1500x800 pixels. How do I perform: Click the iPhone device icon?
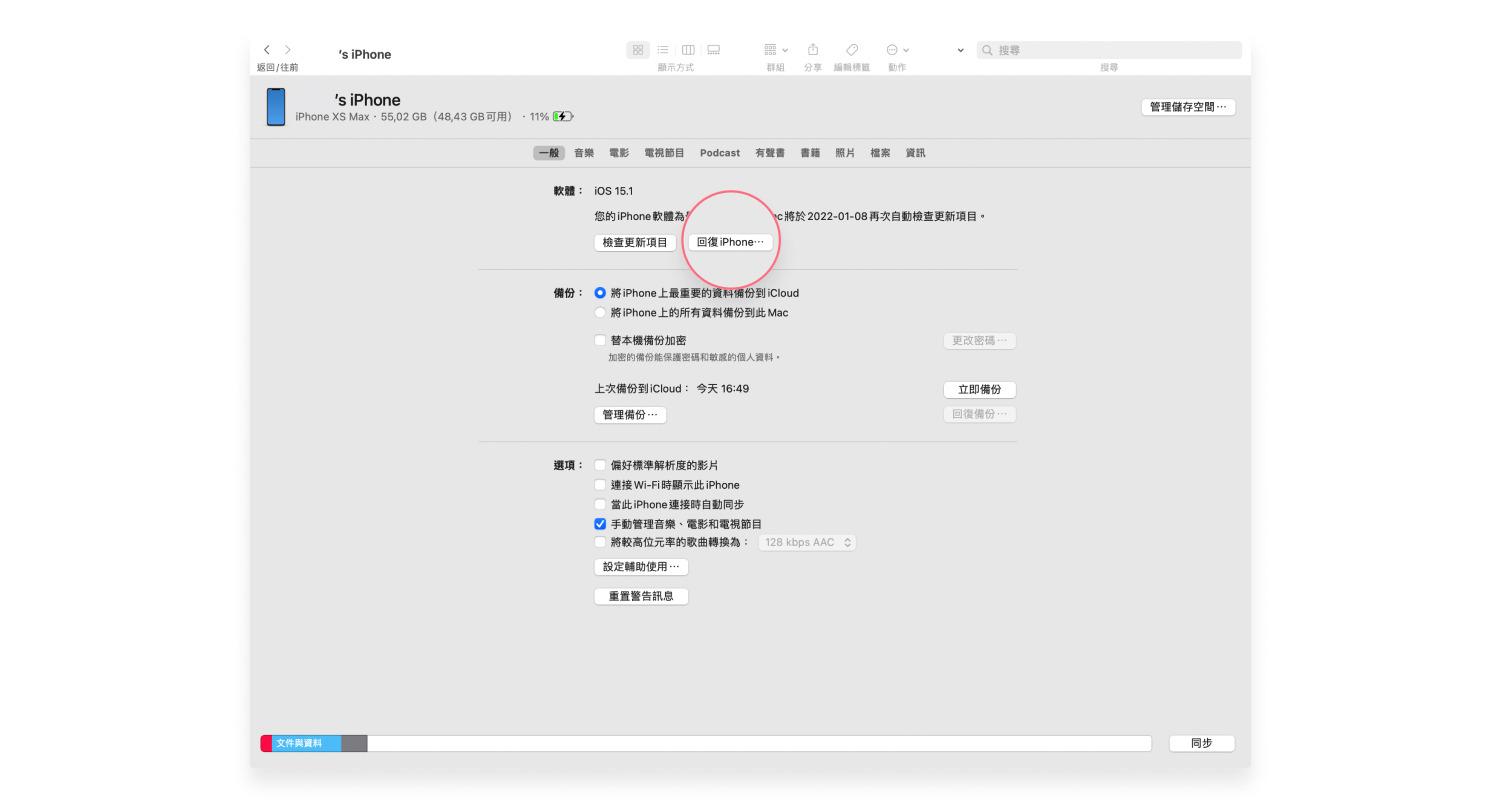(276, 107)
